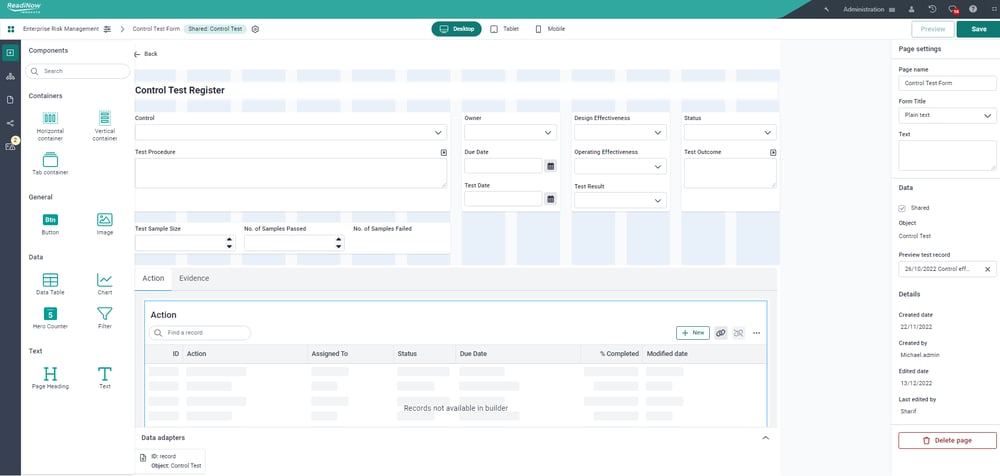Pick the Data Table component
The width and height of the screenshot is (1000, 476).
pyautogui.click(x=50, y=285)
